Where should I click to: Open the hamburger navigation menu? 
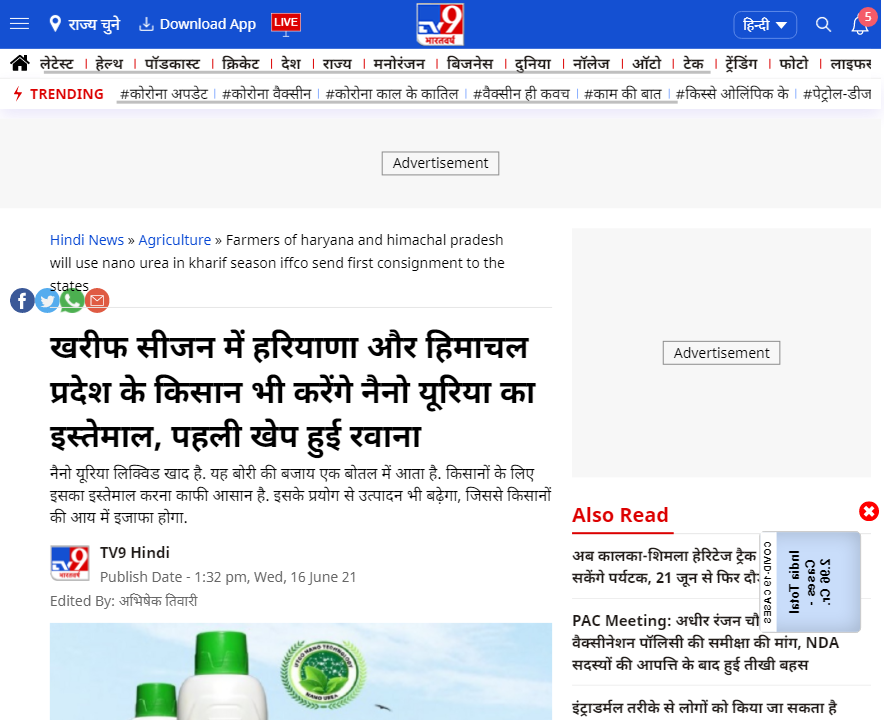click(x=19, y=24)
